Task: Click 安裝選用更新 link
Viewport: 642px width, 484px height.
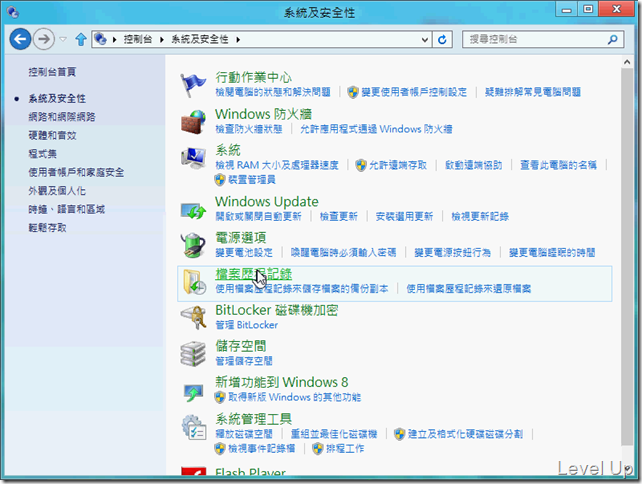Action: pos(404,217)
